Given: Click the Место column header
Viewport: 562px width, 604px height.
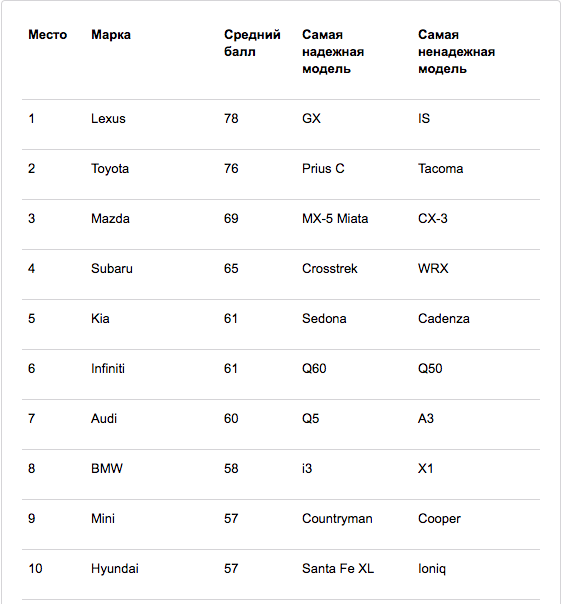Looking at the screenshot, I should (47, 35).
